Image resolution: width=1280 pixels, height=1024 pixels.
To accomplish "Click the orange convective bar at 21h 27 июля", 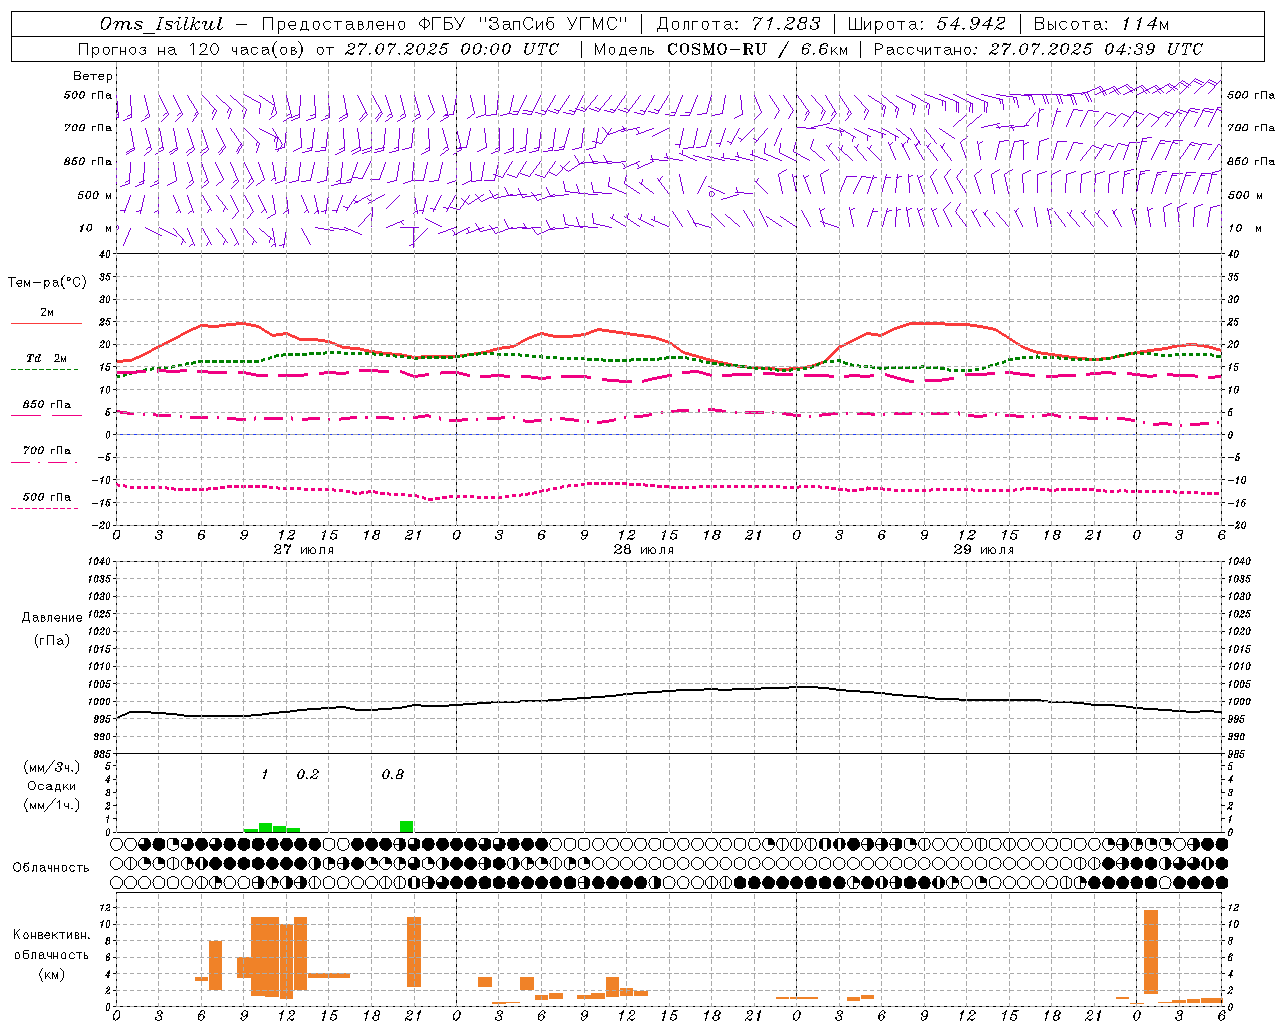I will point(414,952).
